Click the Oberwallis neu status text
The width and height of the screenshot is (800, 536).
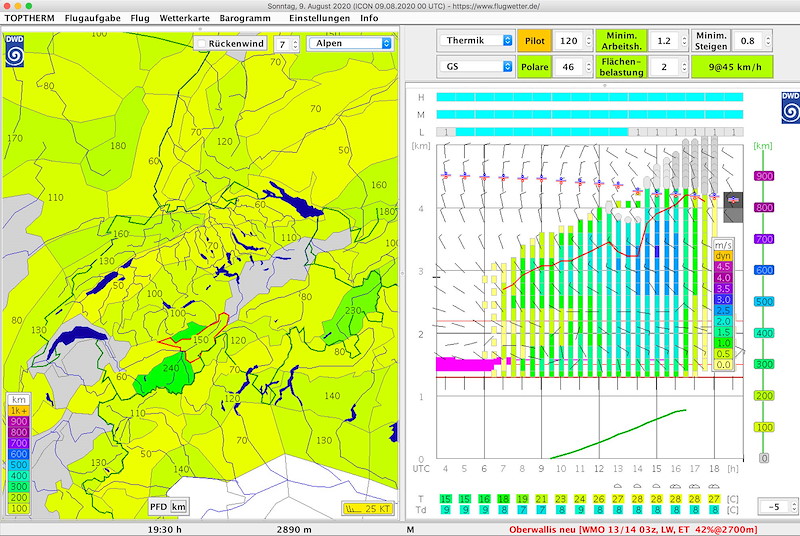[633, 529]
